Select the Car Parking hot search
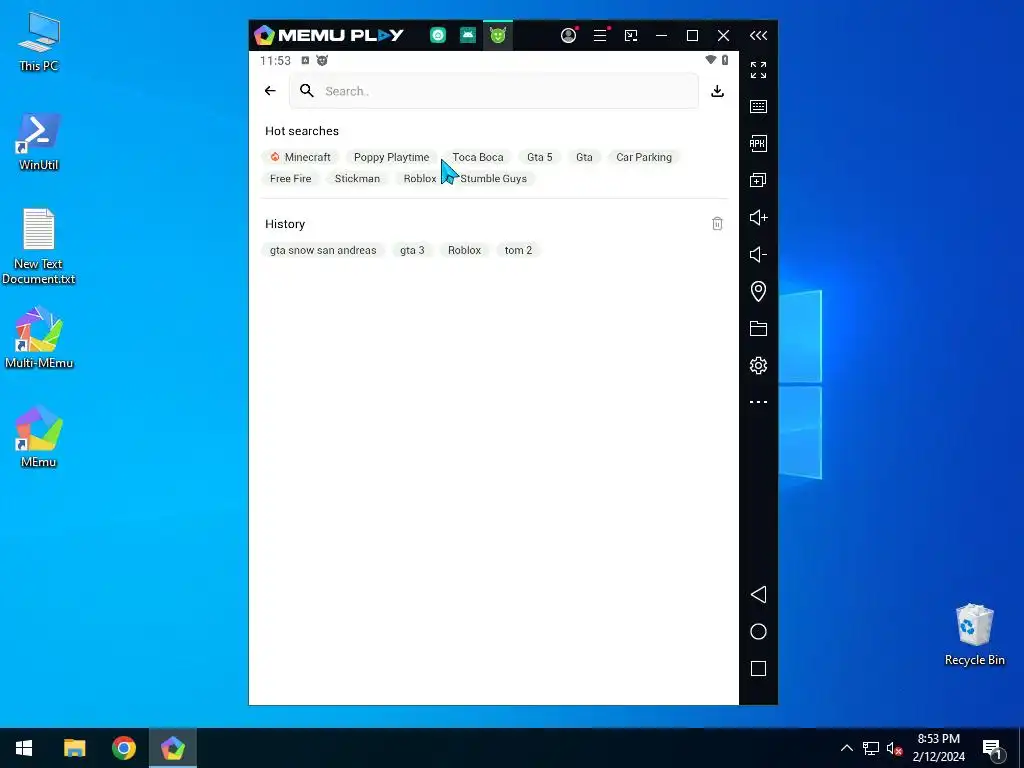This screenshot has height=768, width=1024. 644,157
